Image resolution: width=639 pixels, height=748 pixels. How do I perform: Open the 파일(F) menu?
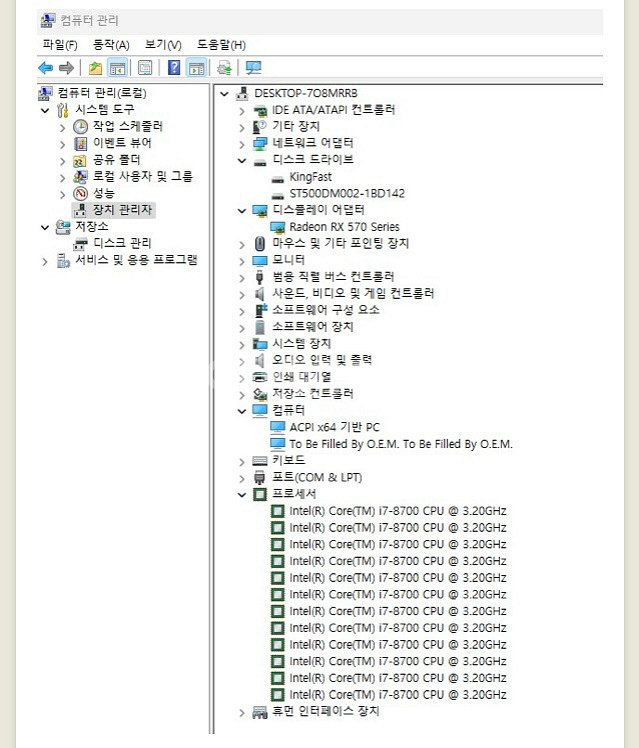point(60,45)
